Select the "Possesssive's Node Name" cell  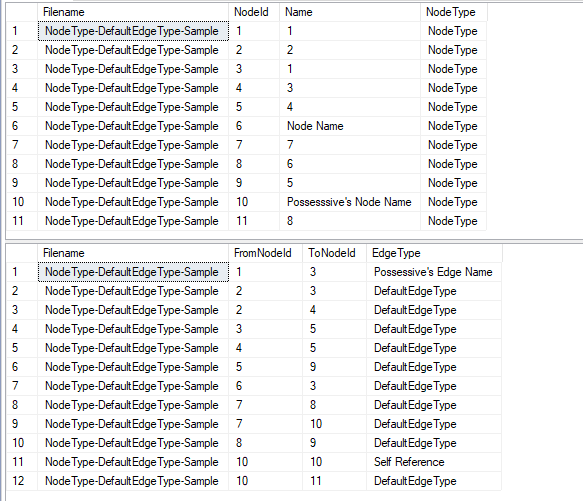coord(350,202)
